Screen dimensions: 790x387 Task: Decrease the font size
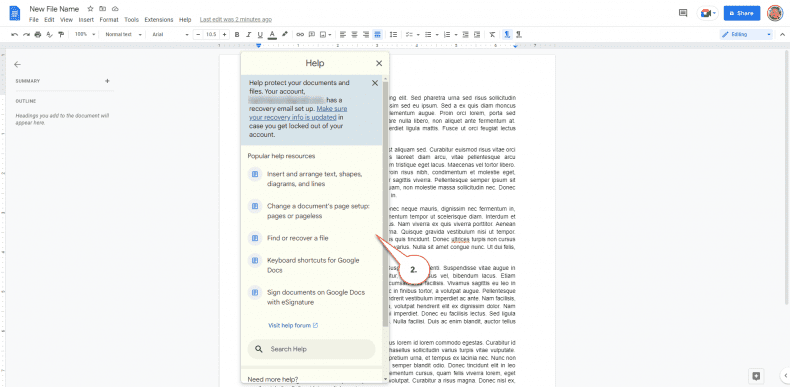(x=199, y=35)
